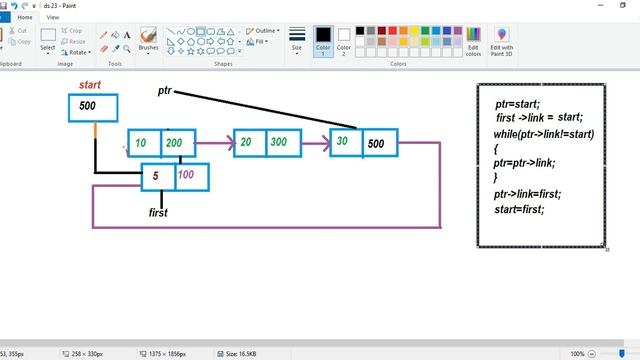Viewport: 640px width, 360px height.
Task: Select the Text tool
Action: (x=127, y=35)
